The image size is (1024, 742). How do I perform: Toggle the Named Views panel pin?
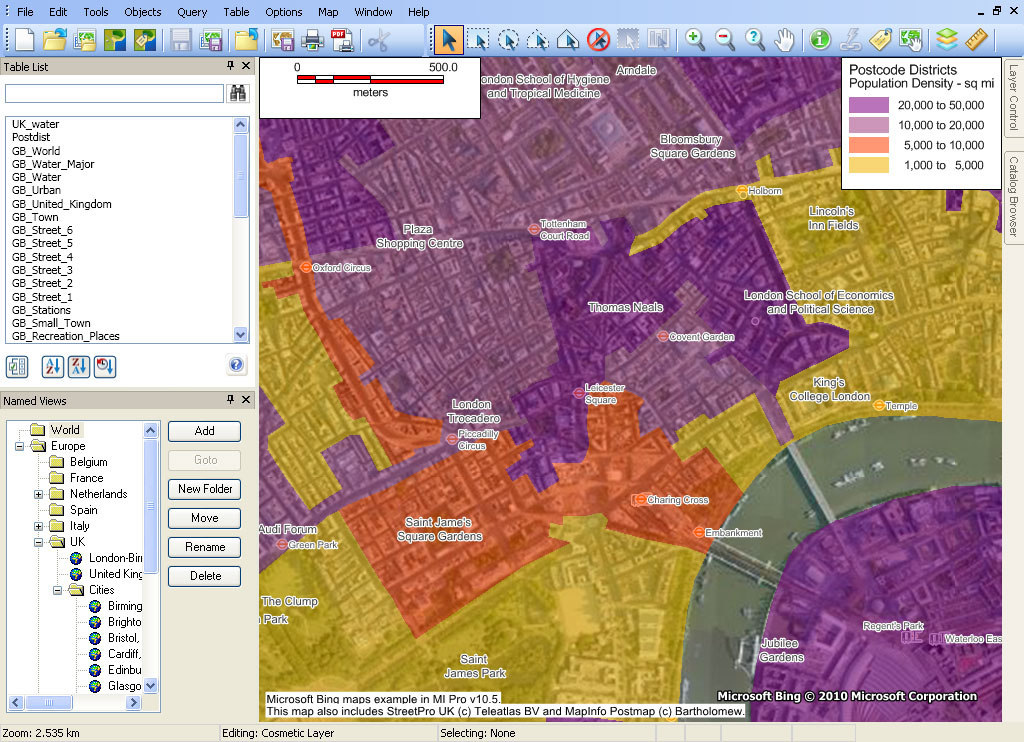(x=231, y=400)
